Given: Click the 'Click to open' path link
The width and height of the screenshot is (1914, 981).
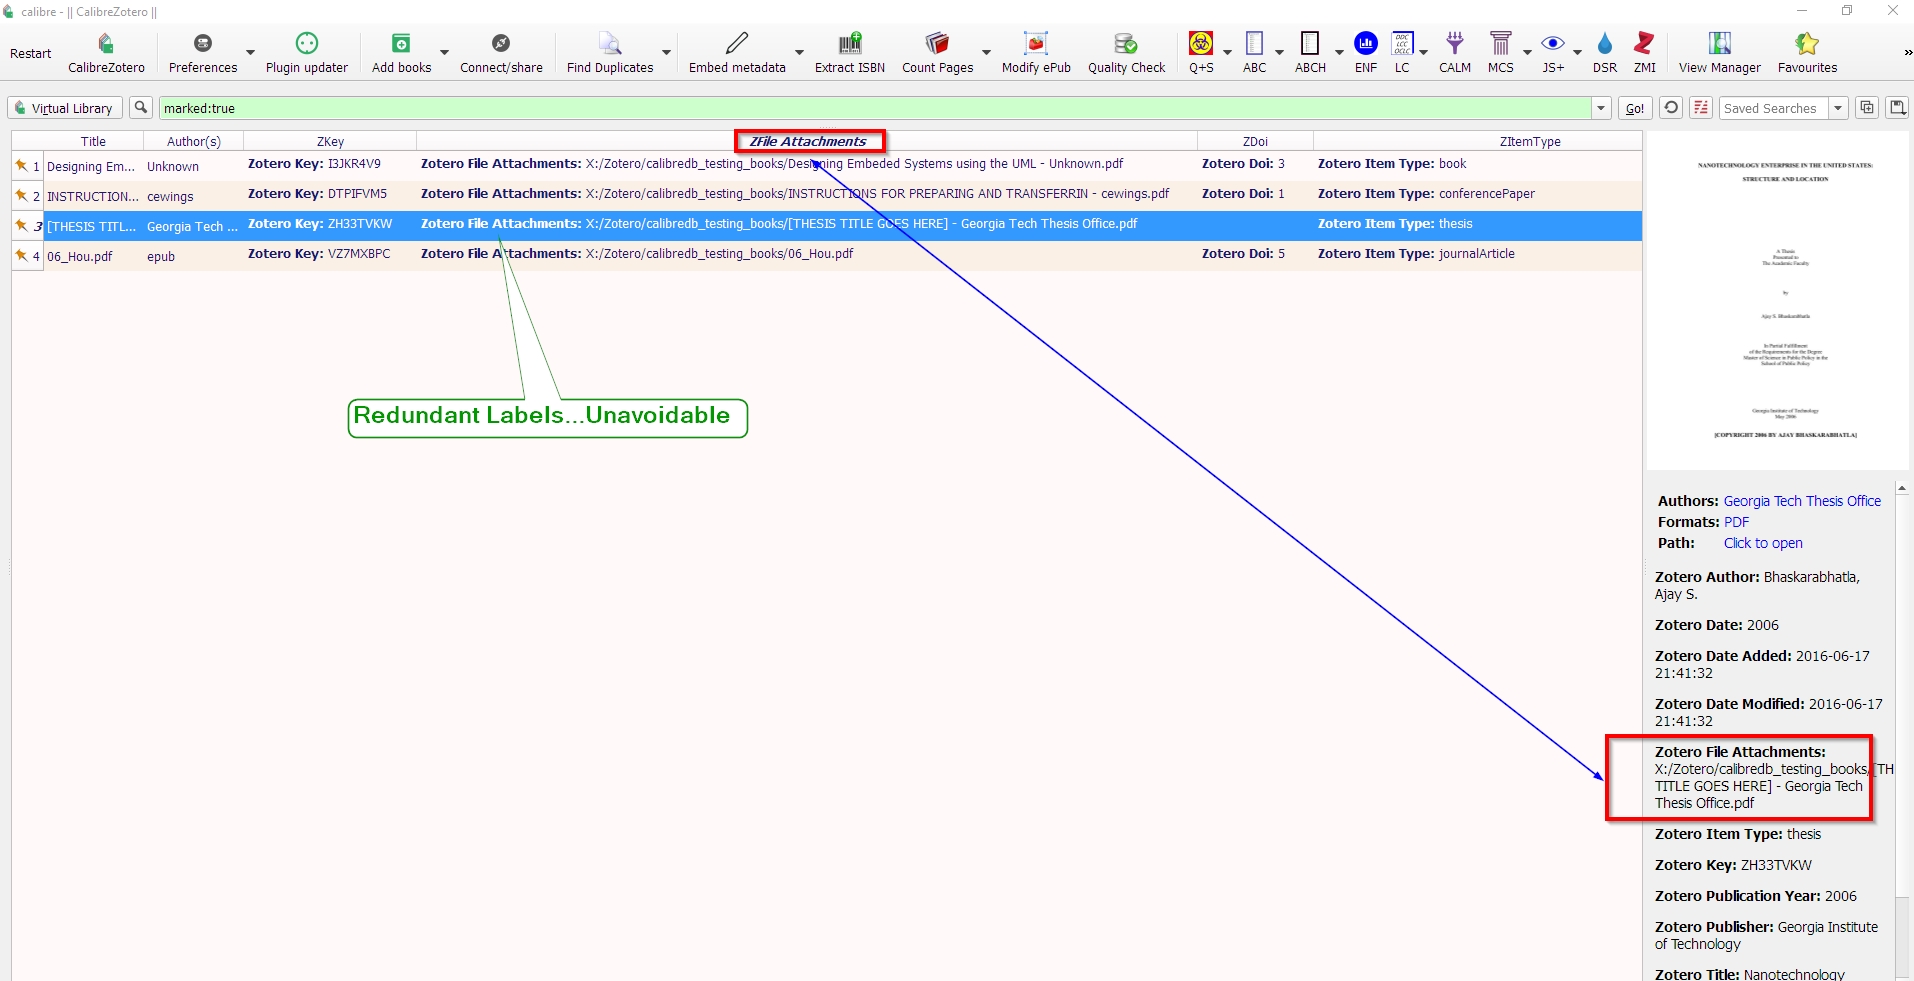Looking at the screenshot, I should pos(1763,543).
